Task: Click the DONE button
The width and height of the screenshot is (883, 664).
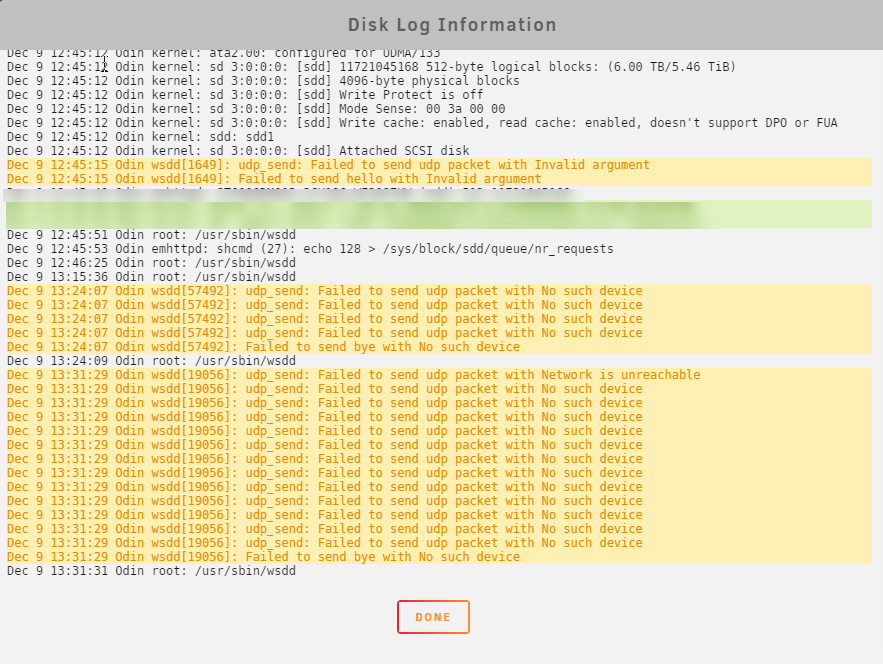Action: coord(433,617)
